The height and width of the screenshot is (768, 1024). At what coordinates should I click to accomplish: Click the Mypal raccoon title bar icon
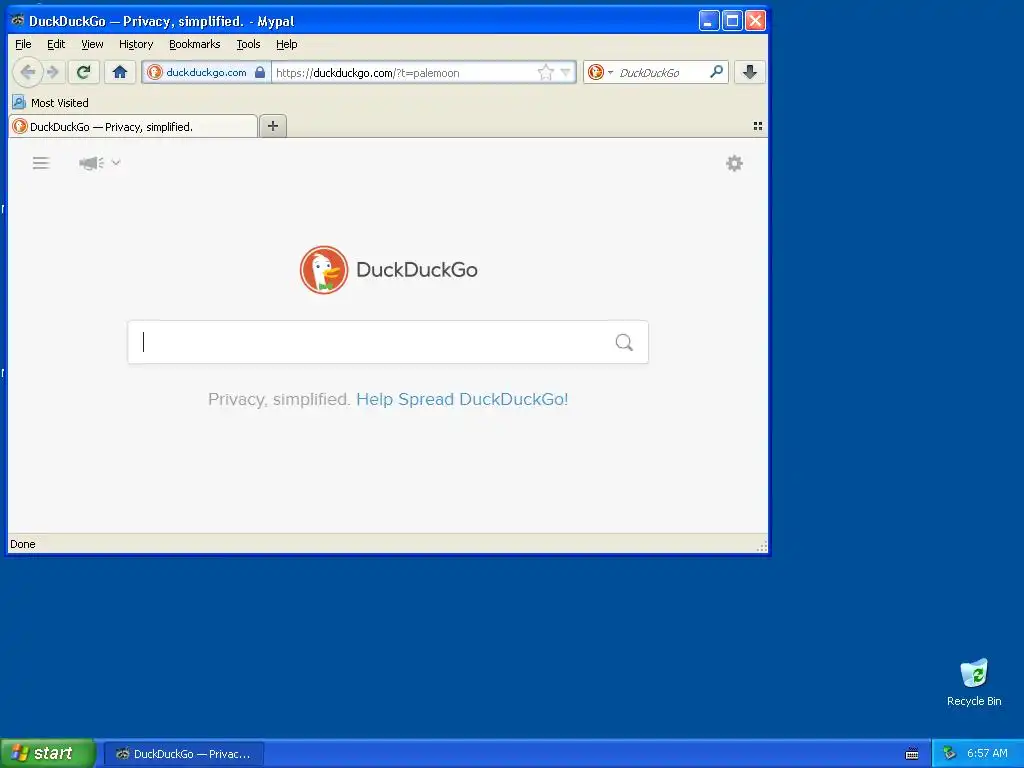18,20
